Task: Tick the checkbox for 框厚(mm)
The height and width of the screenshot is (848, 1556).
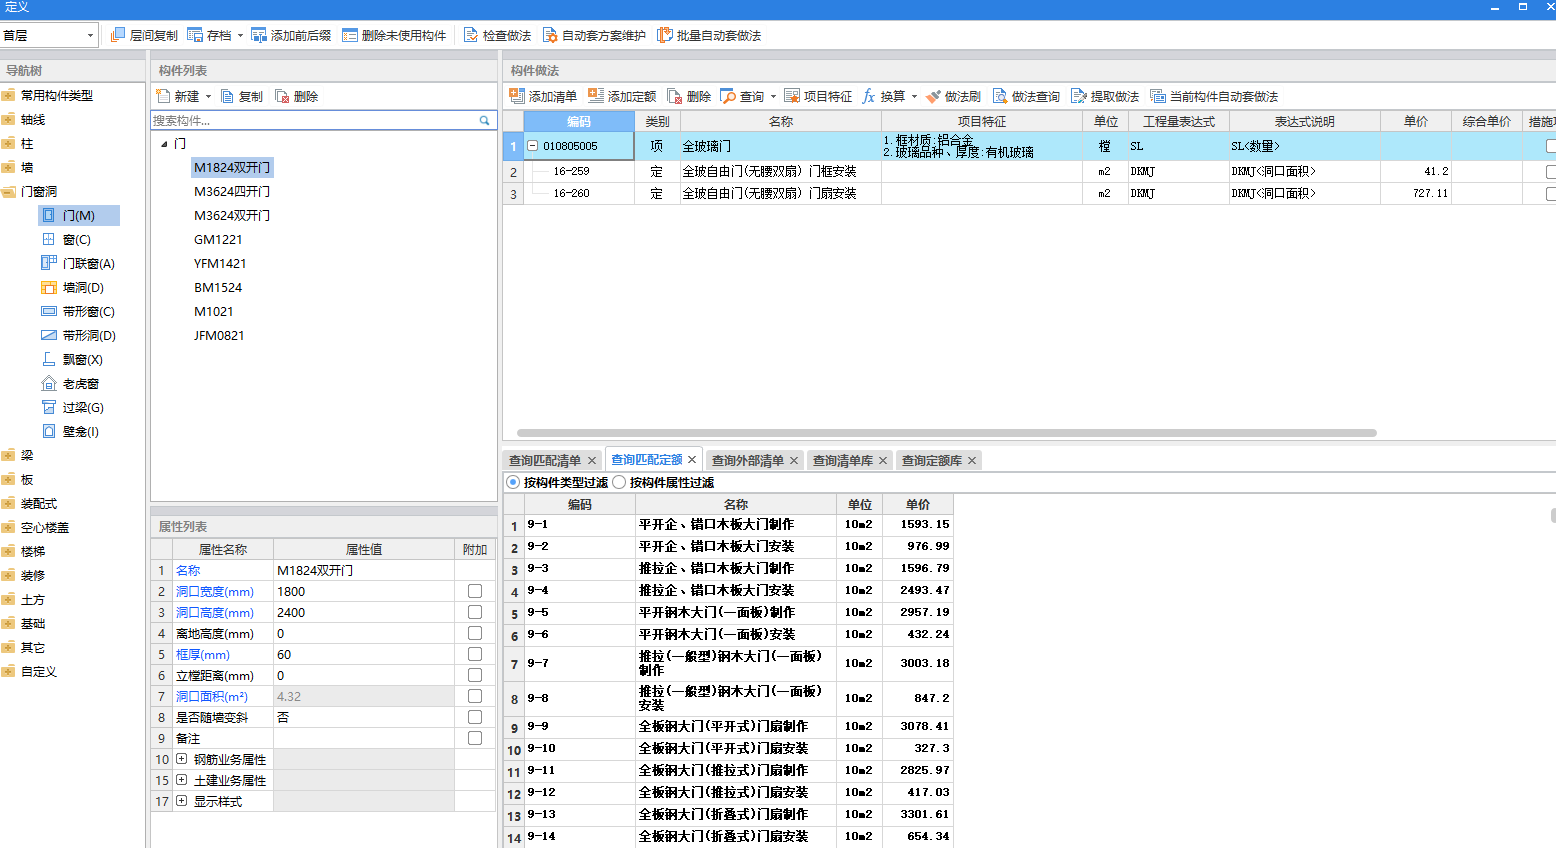Action: click(x=475, y=654)
